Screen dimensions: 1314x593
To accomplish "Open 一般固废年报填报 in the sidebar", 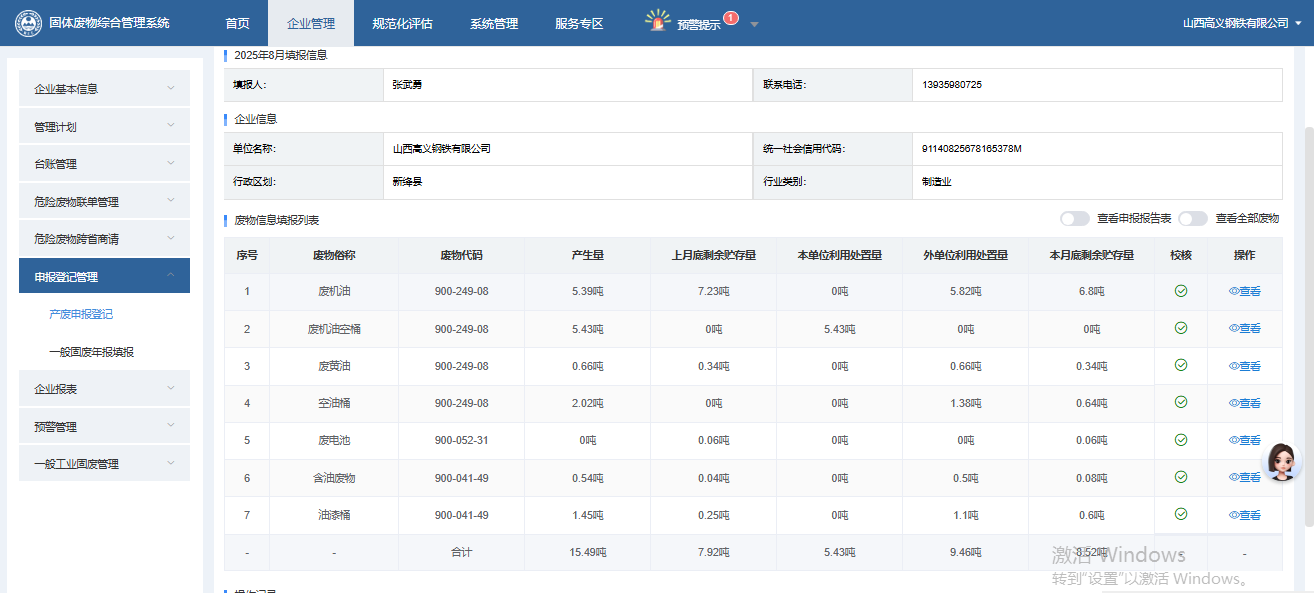I will click(x=91, y=352).
